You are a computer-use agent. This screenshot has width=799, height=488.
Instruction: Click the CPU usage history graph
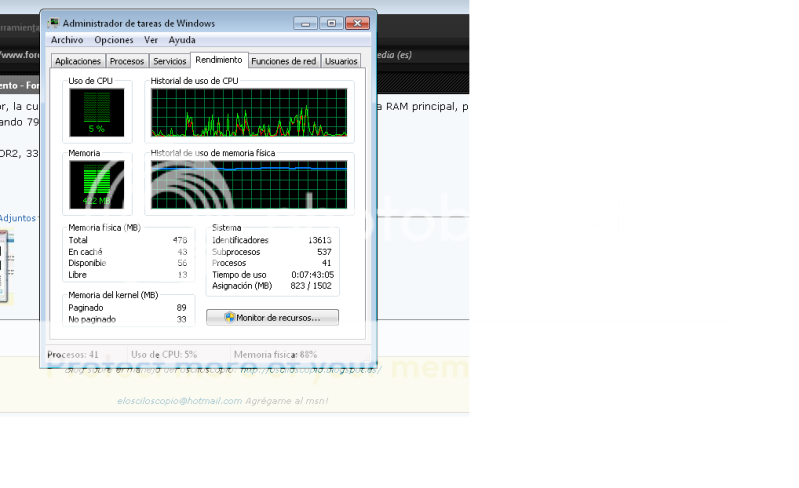(x=249, y=113)
